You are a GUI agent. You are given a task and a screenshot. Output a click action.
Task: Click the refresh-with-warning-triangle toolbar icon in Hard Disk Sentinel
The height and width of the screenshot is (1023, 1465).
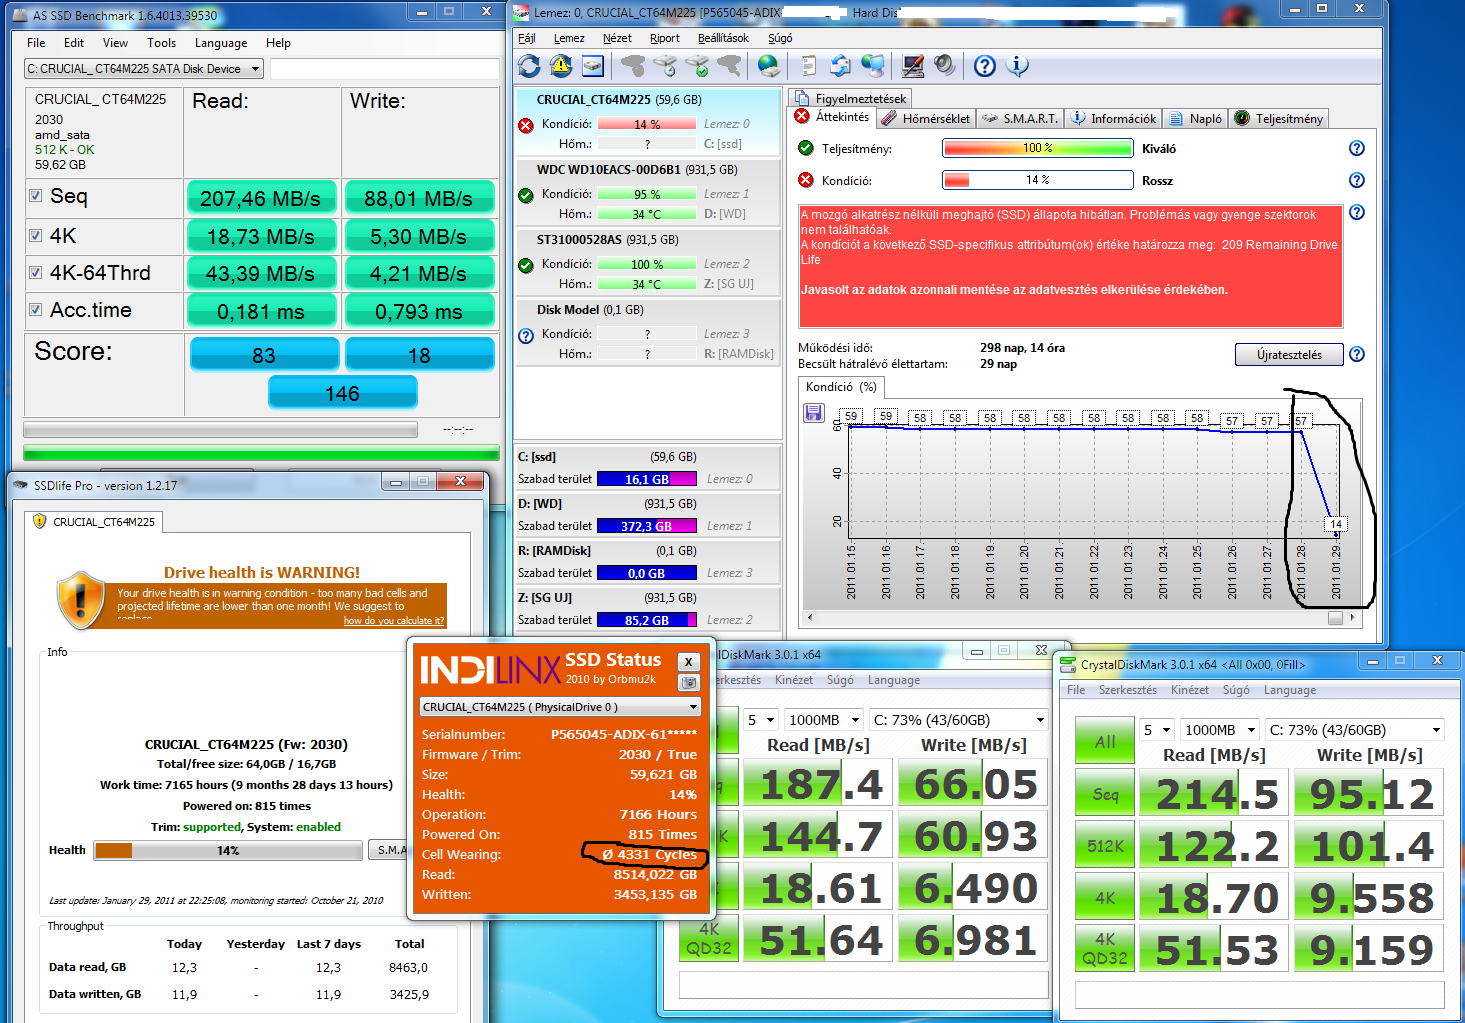coord(561,66)
